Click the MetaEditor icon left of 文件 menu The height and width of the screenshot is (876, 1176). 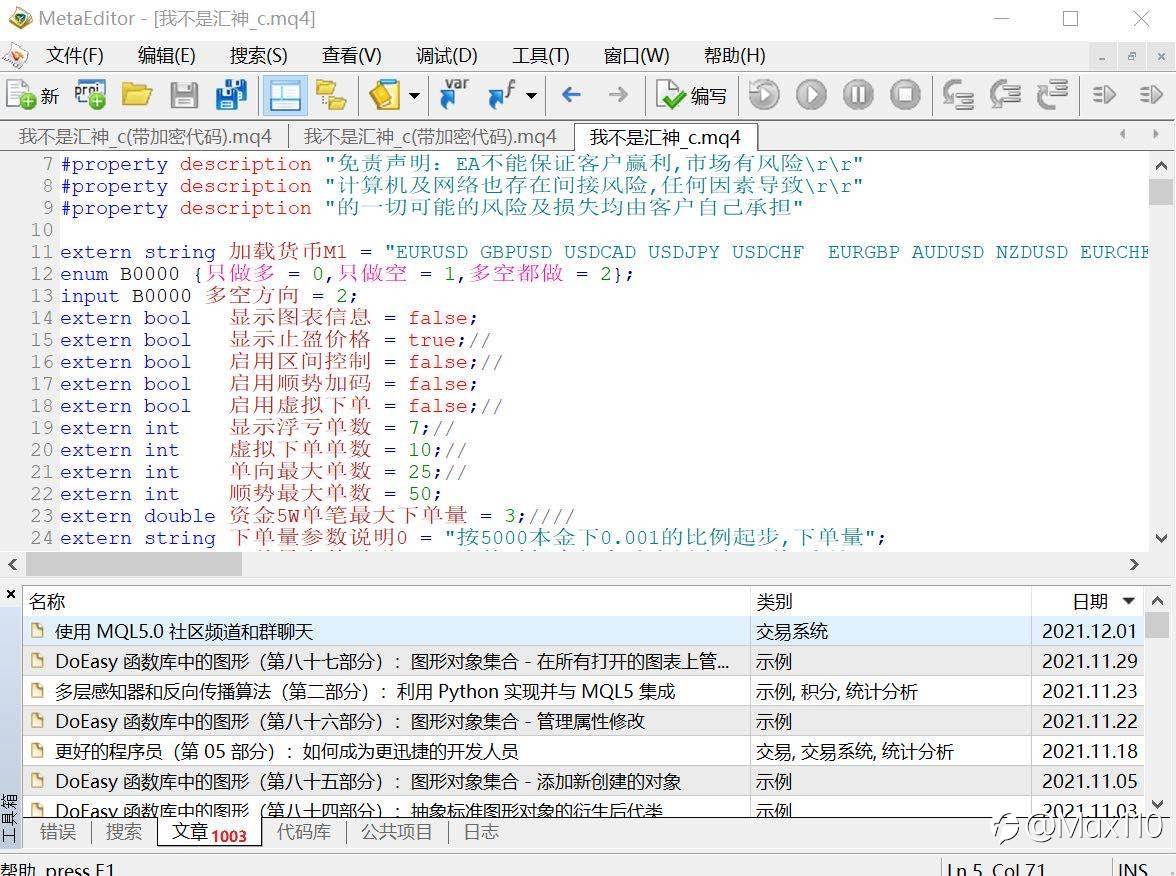(x=15, y=56)
